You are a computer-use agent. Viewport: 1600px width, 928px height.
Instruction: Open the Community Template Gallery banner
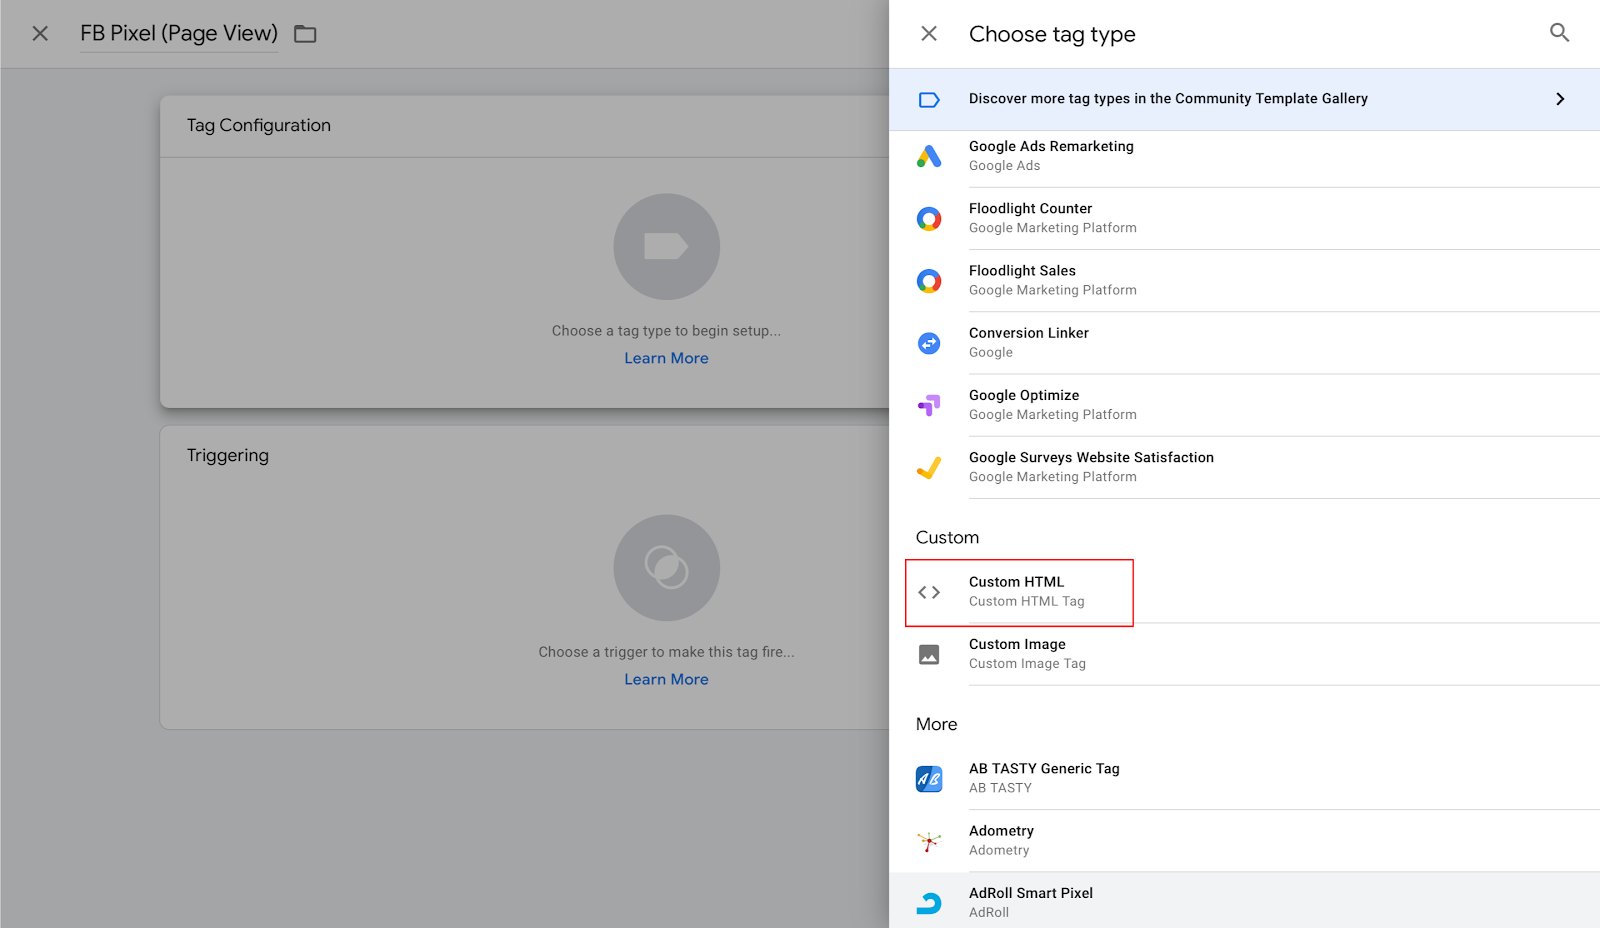click(1167, 99)
